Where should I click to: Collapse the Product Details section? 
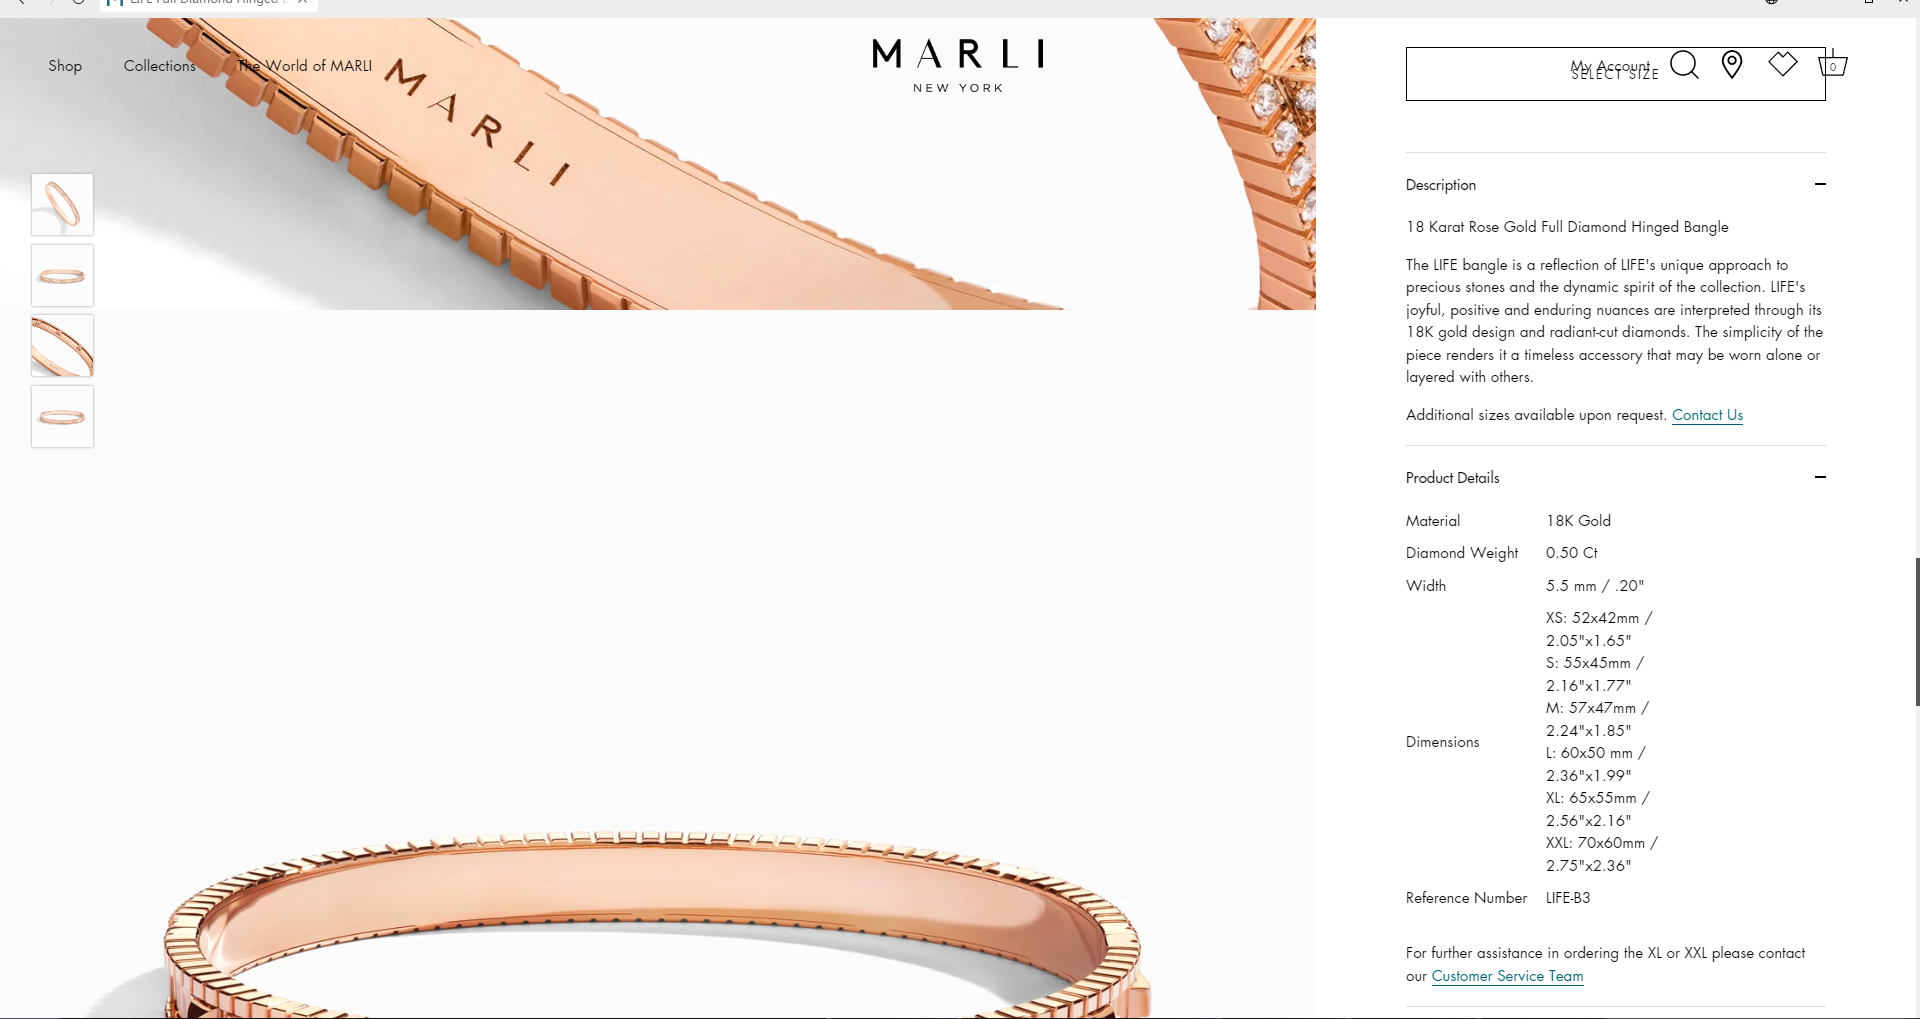click(1820, 477)
